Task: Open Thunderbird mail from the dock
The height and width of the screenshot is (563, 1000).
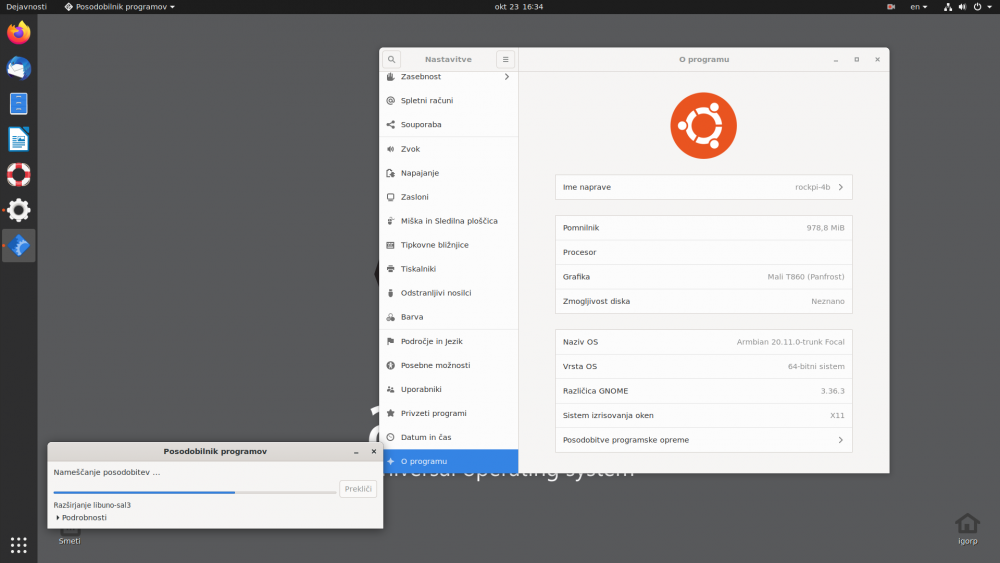Action: [x=19, y=68]
